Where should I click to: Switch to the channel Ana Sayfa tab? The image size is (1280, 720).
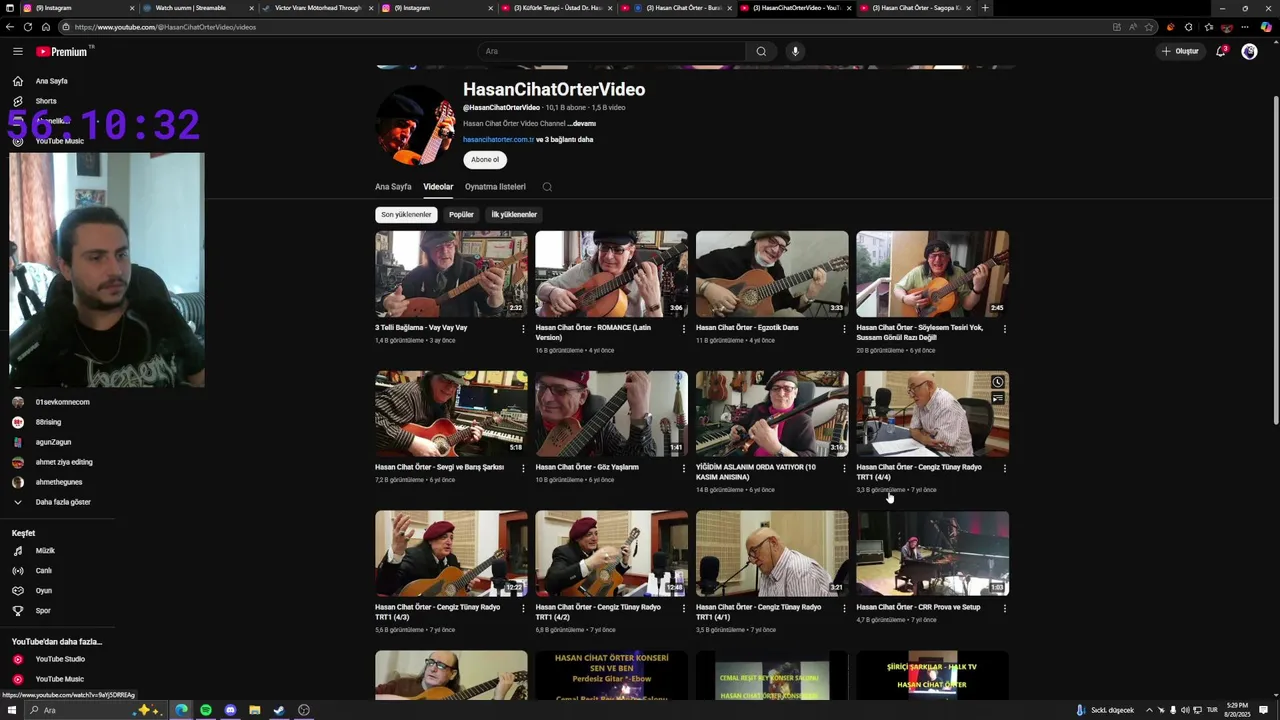(393, 187)
